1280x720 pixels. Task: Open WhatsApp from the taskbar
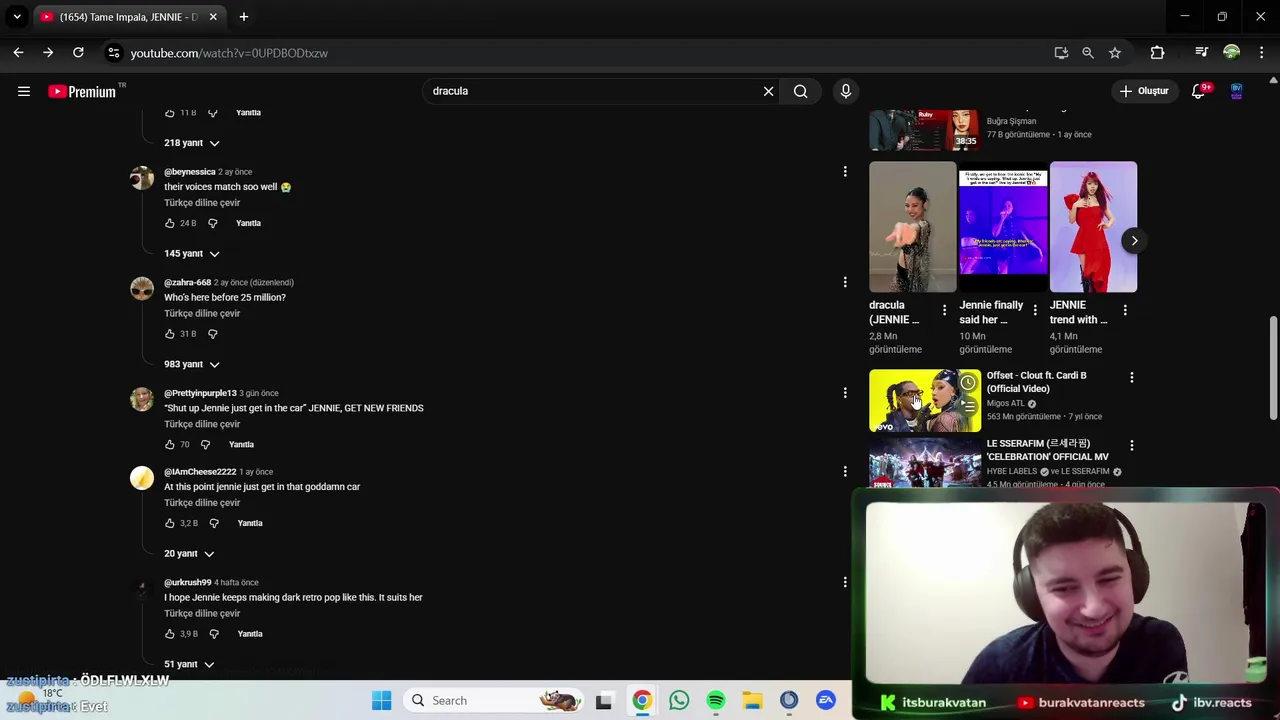pos(679,701)
